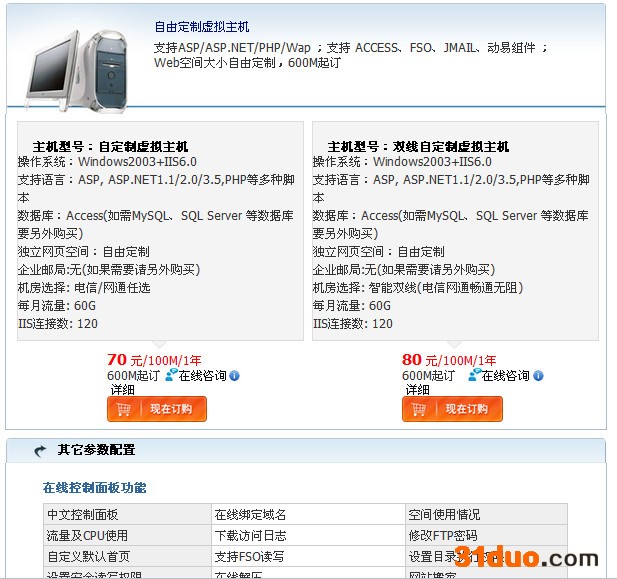Select the 其它参数配置 section header
The width and height of the screenshot is (617, 579).
tap(96, 450)
